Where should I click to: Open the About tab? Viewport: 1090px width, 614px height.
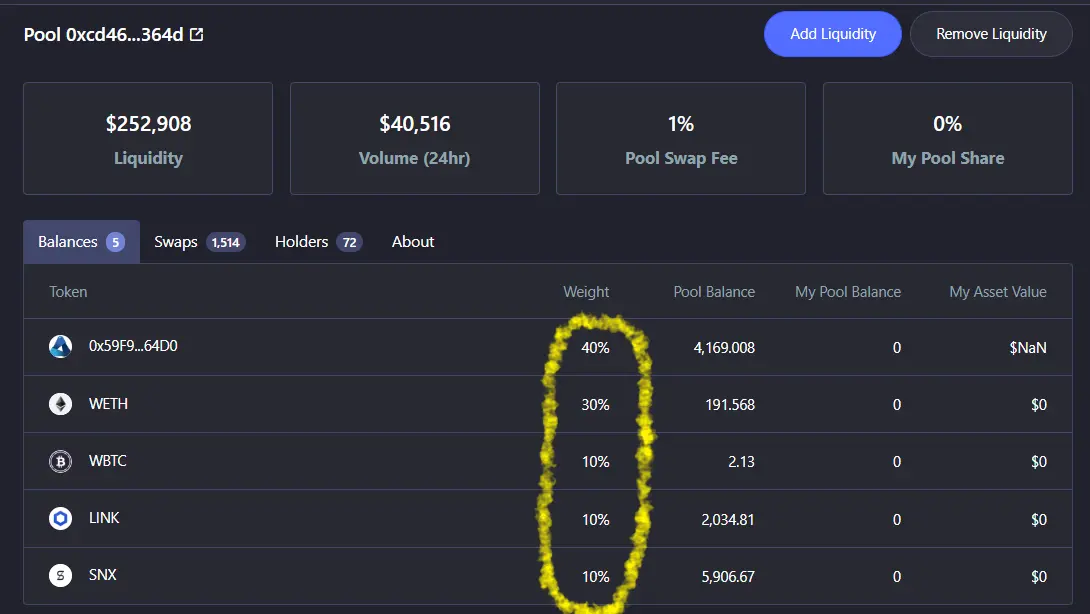tap(413, 242)
